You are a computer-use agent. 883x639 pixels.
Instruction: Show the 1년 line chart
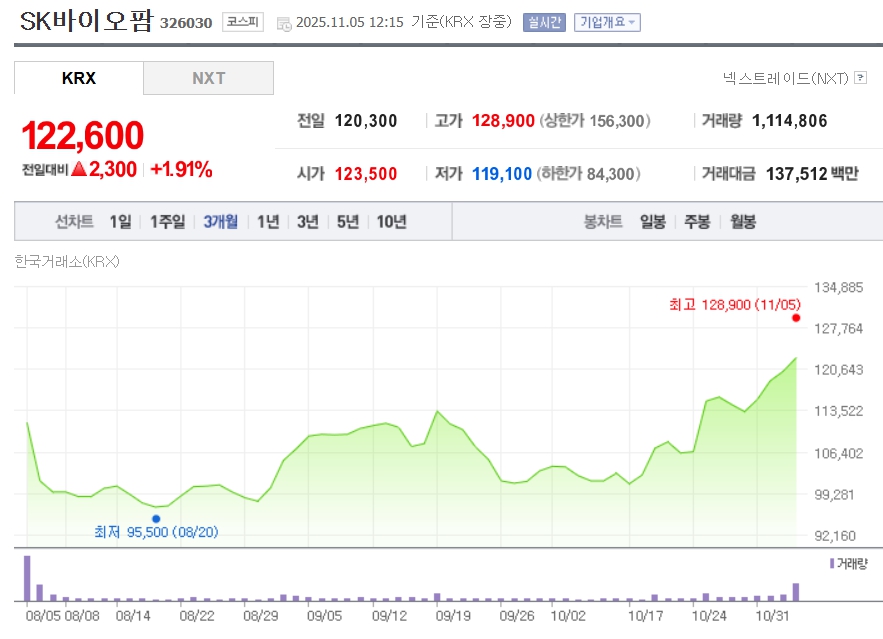[268, 222]
